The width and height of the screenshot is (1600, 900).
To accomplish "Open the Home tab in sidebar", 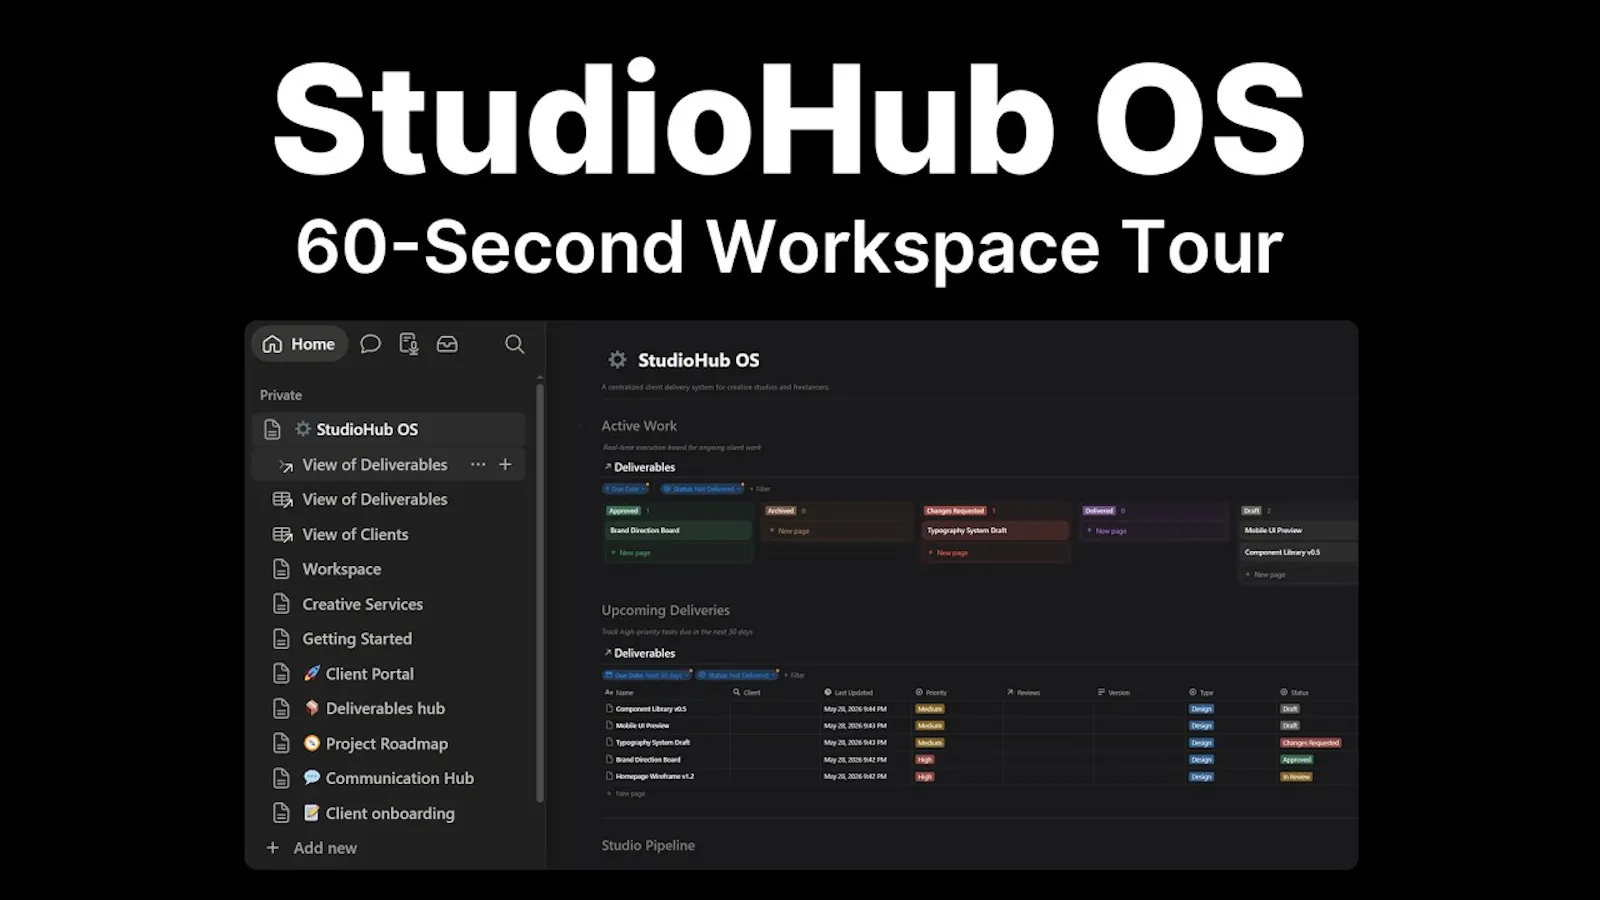I will pyautogui.click(x=299, y=344).
